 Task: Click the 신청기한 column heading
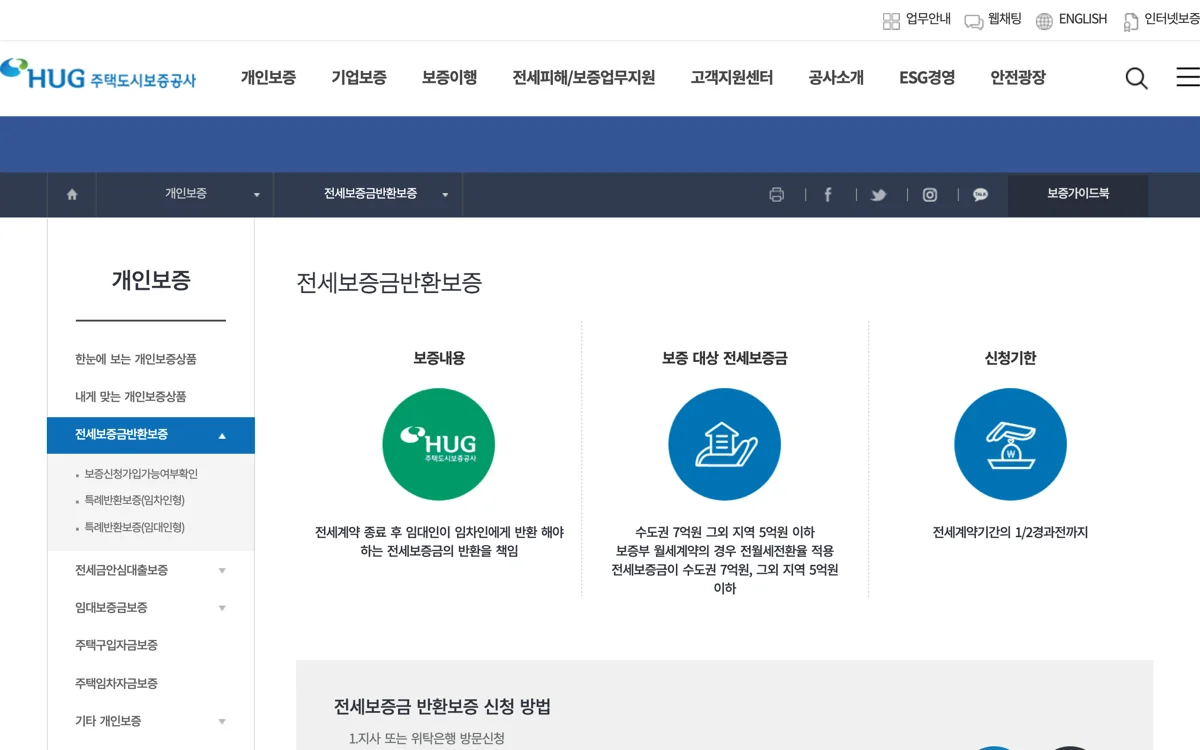(1010, 358)
